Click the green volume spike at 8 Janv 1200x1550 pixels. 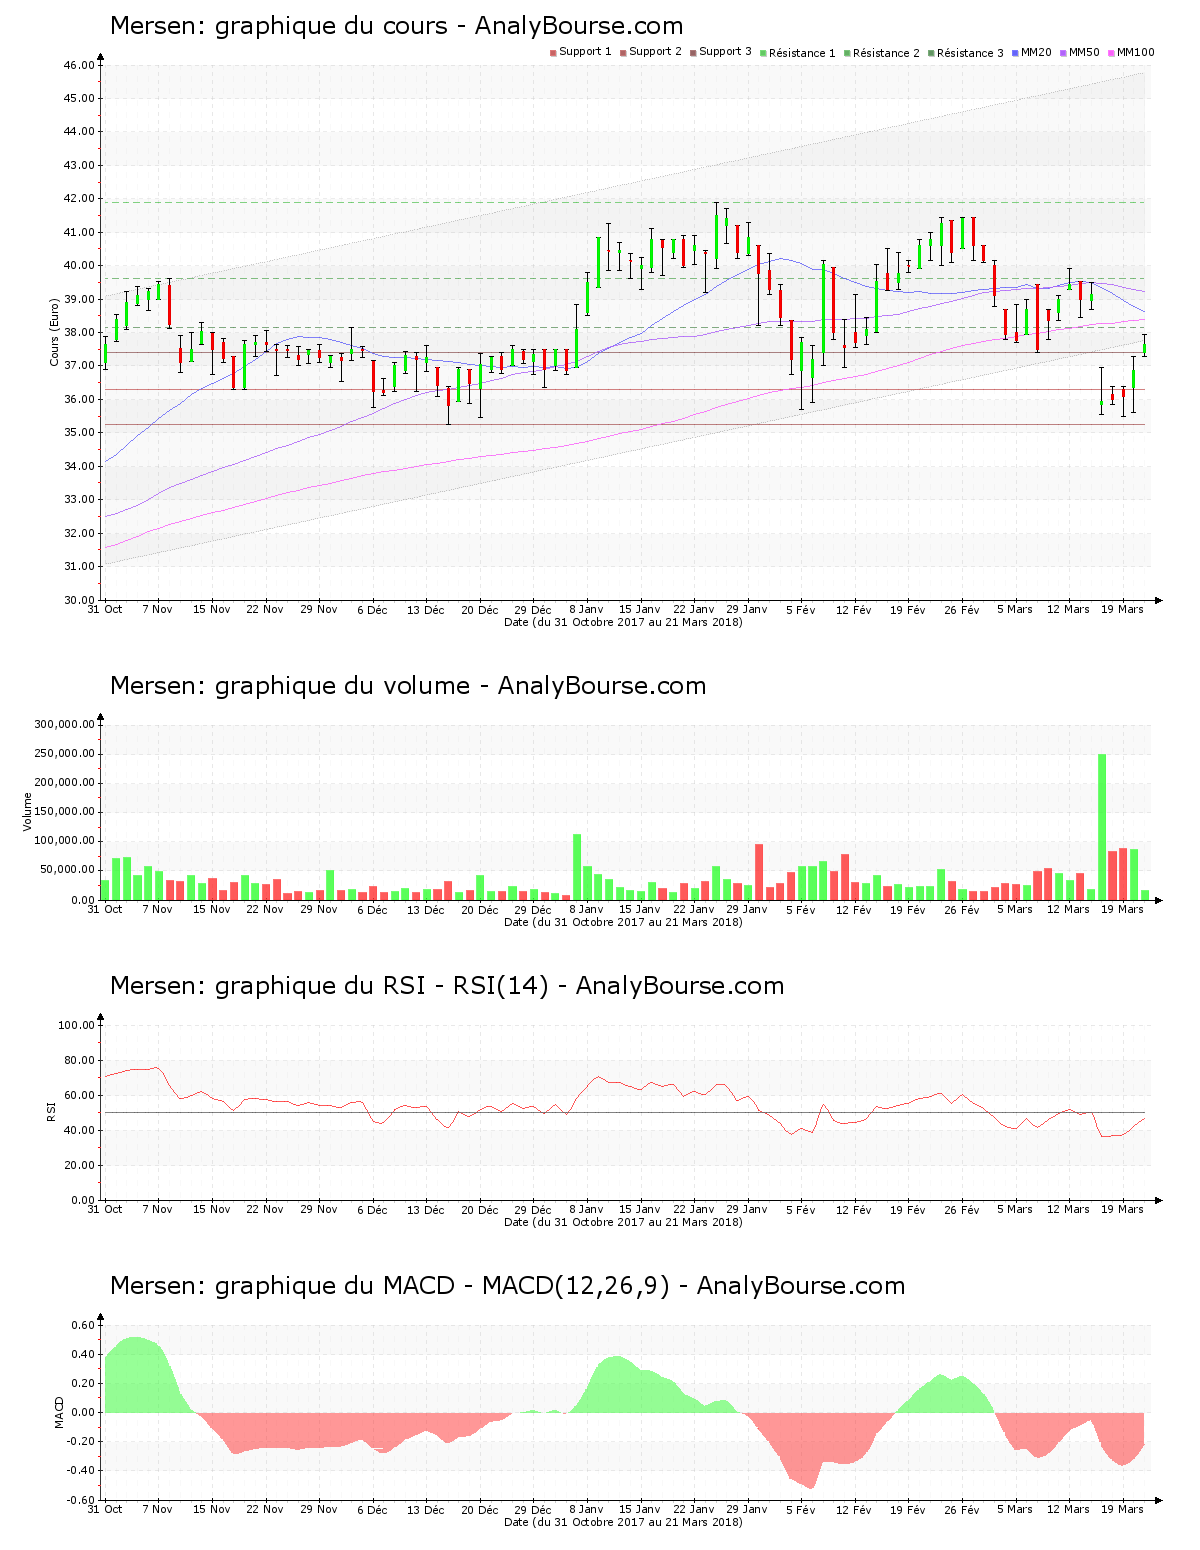577,867
